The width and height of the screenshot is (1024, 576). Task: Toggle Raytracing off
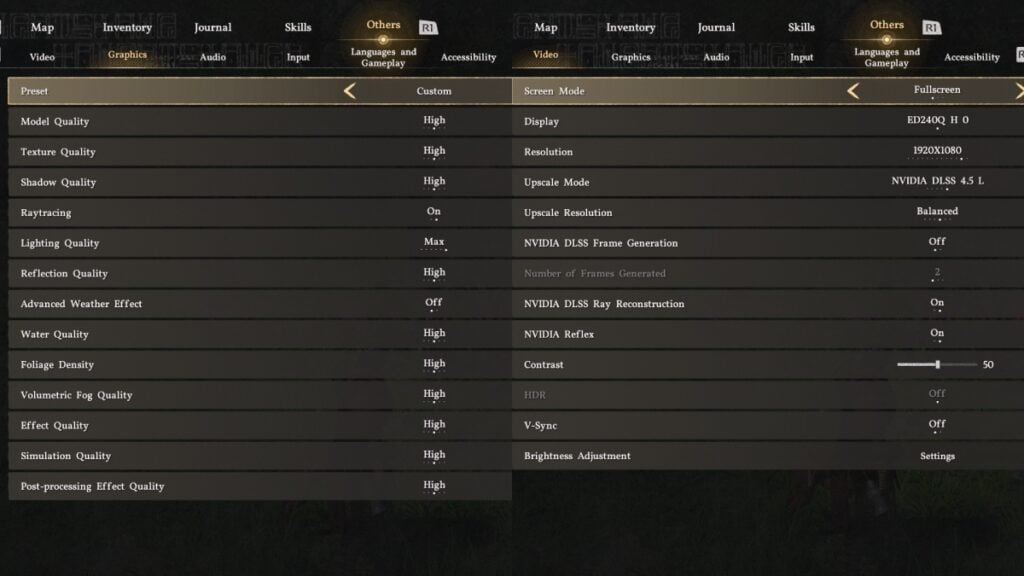pyautogui.click(x=433, y=212)
